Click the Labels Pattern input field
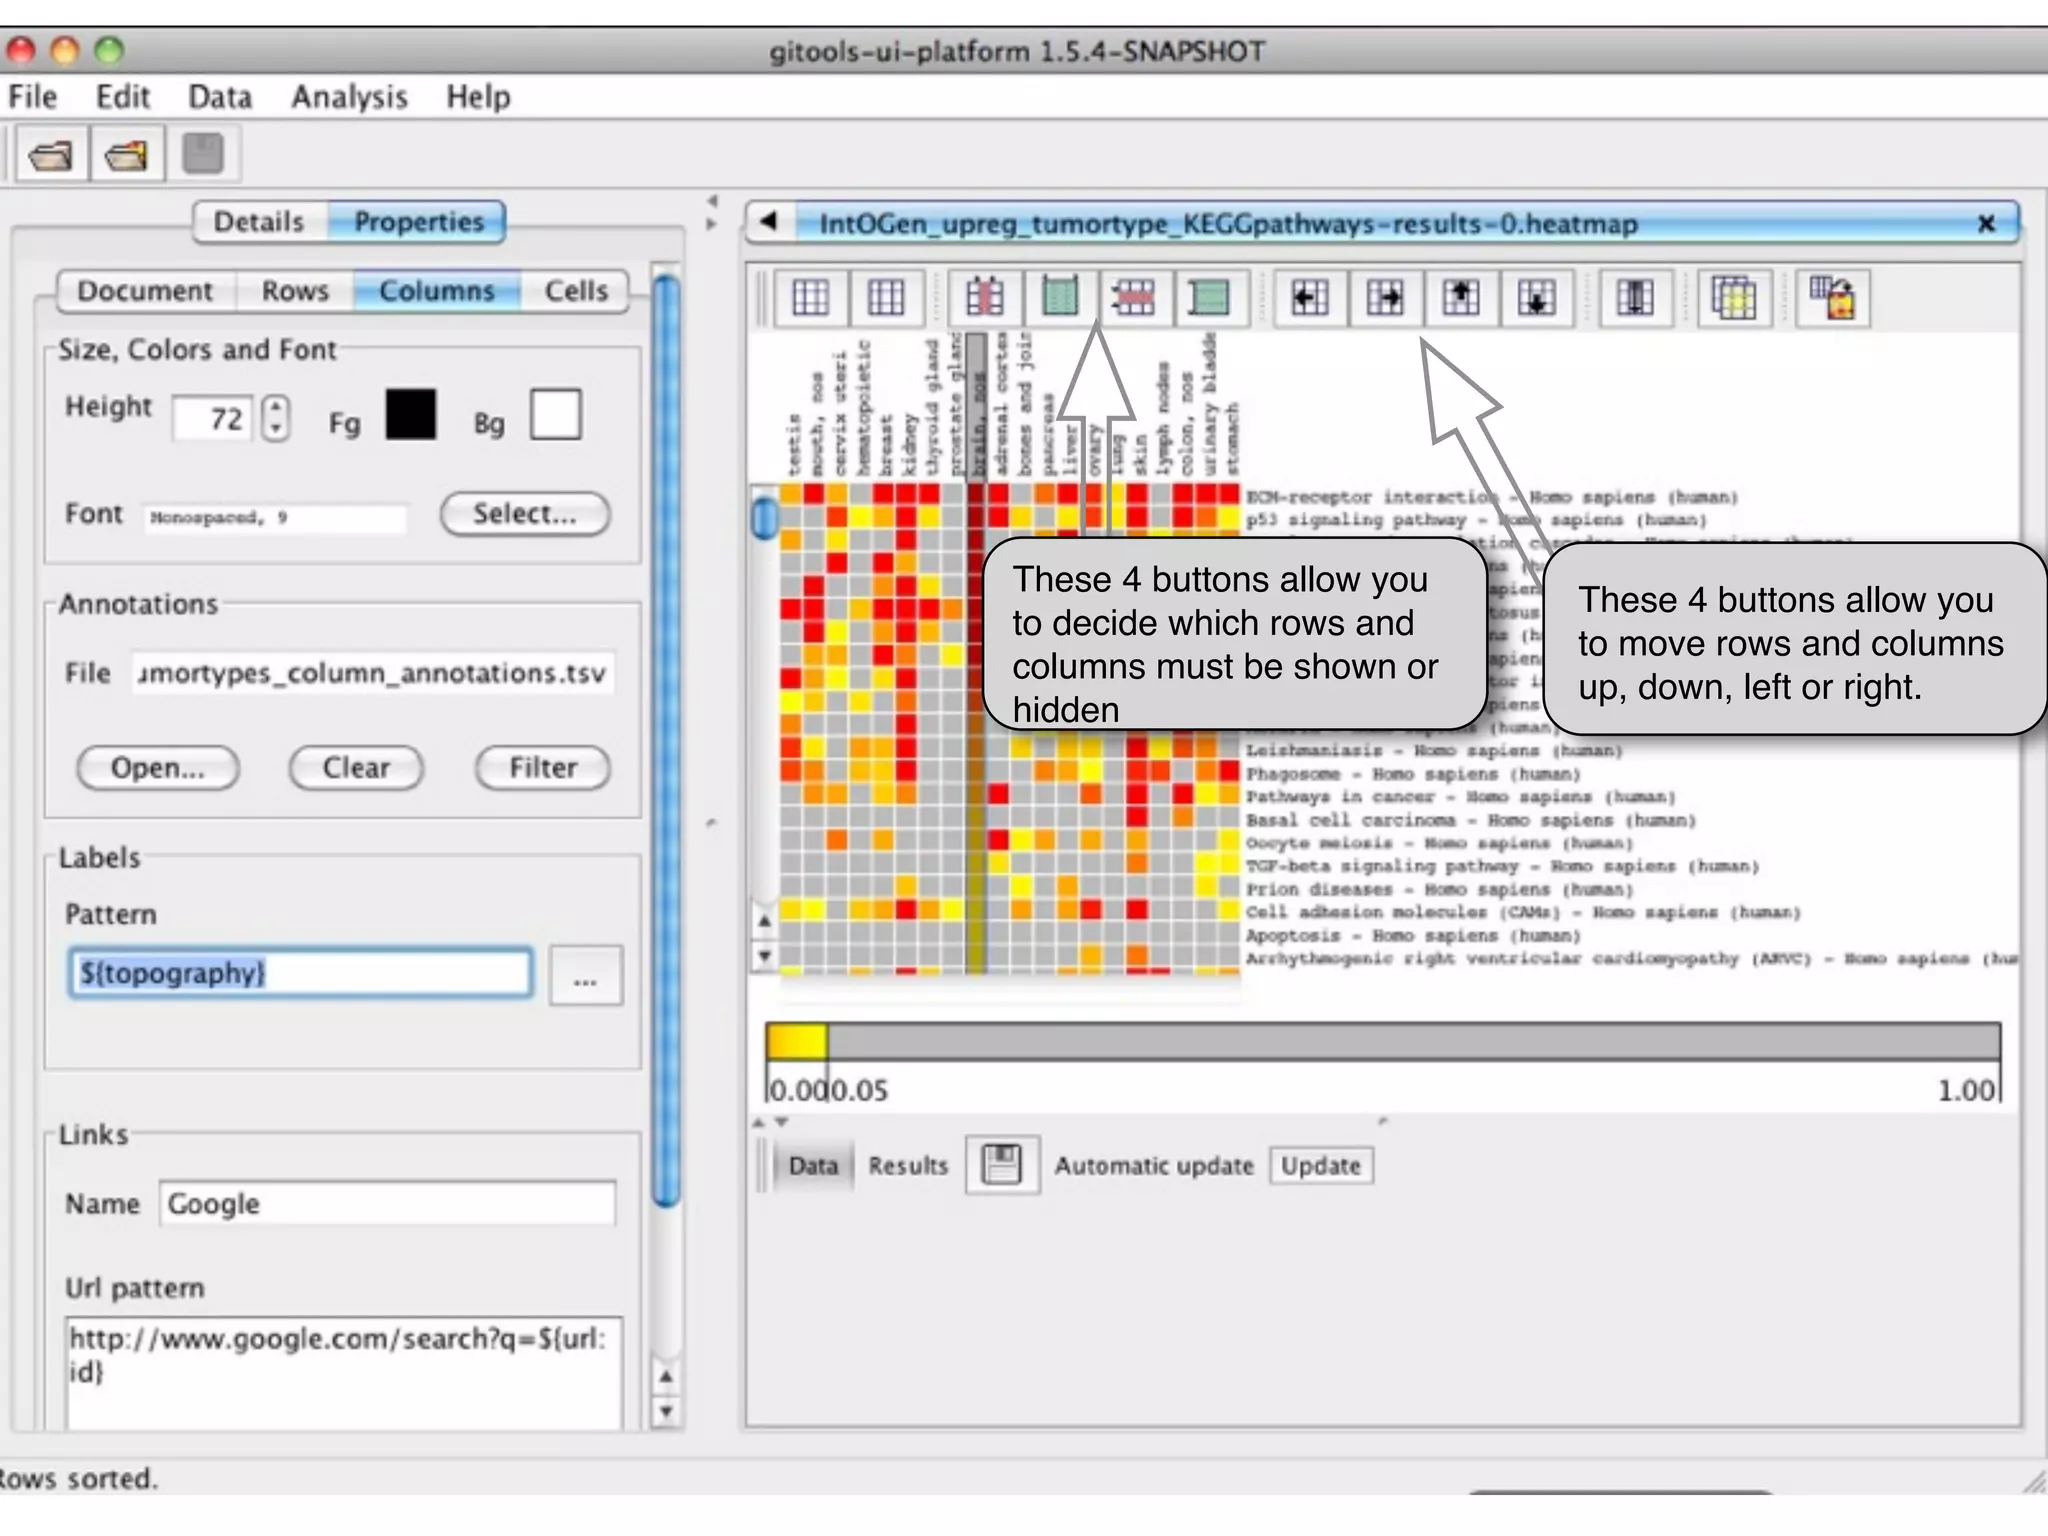The width and height of the screenshot is (2048, 1536). point(300,973)
